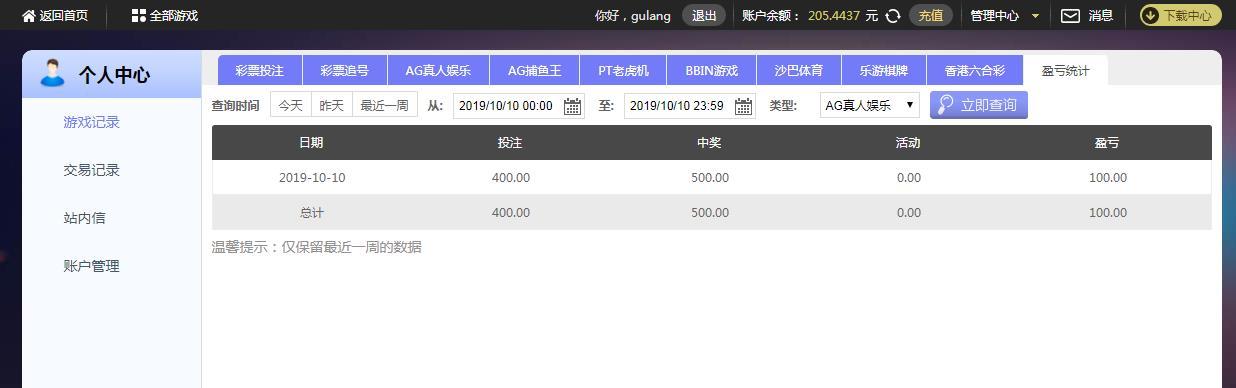Image resolution: width=1236 pixels, height=388 pixels.
Task: Click the 100.00 profit in the 2019-10-10 row
Action: coord(1108,178)
